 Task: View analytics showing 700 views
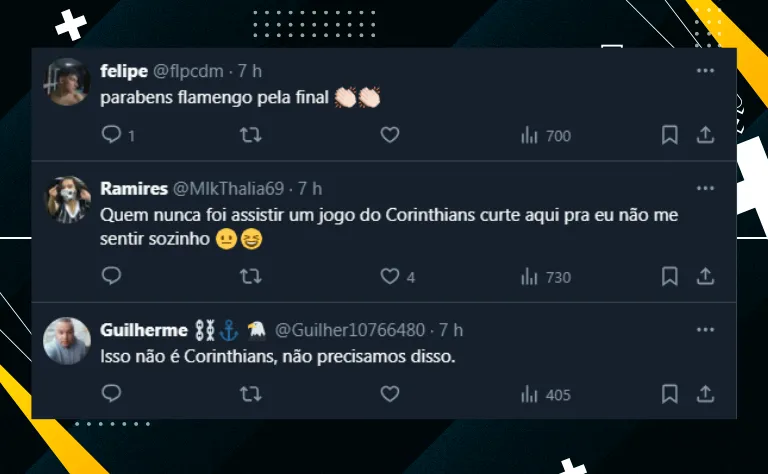click(546, 136)
